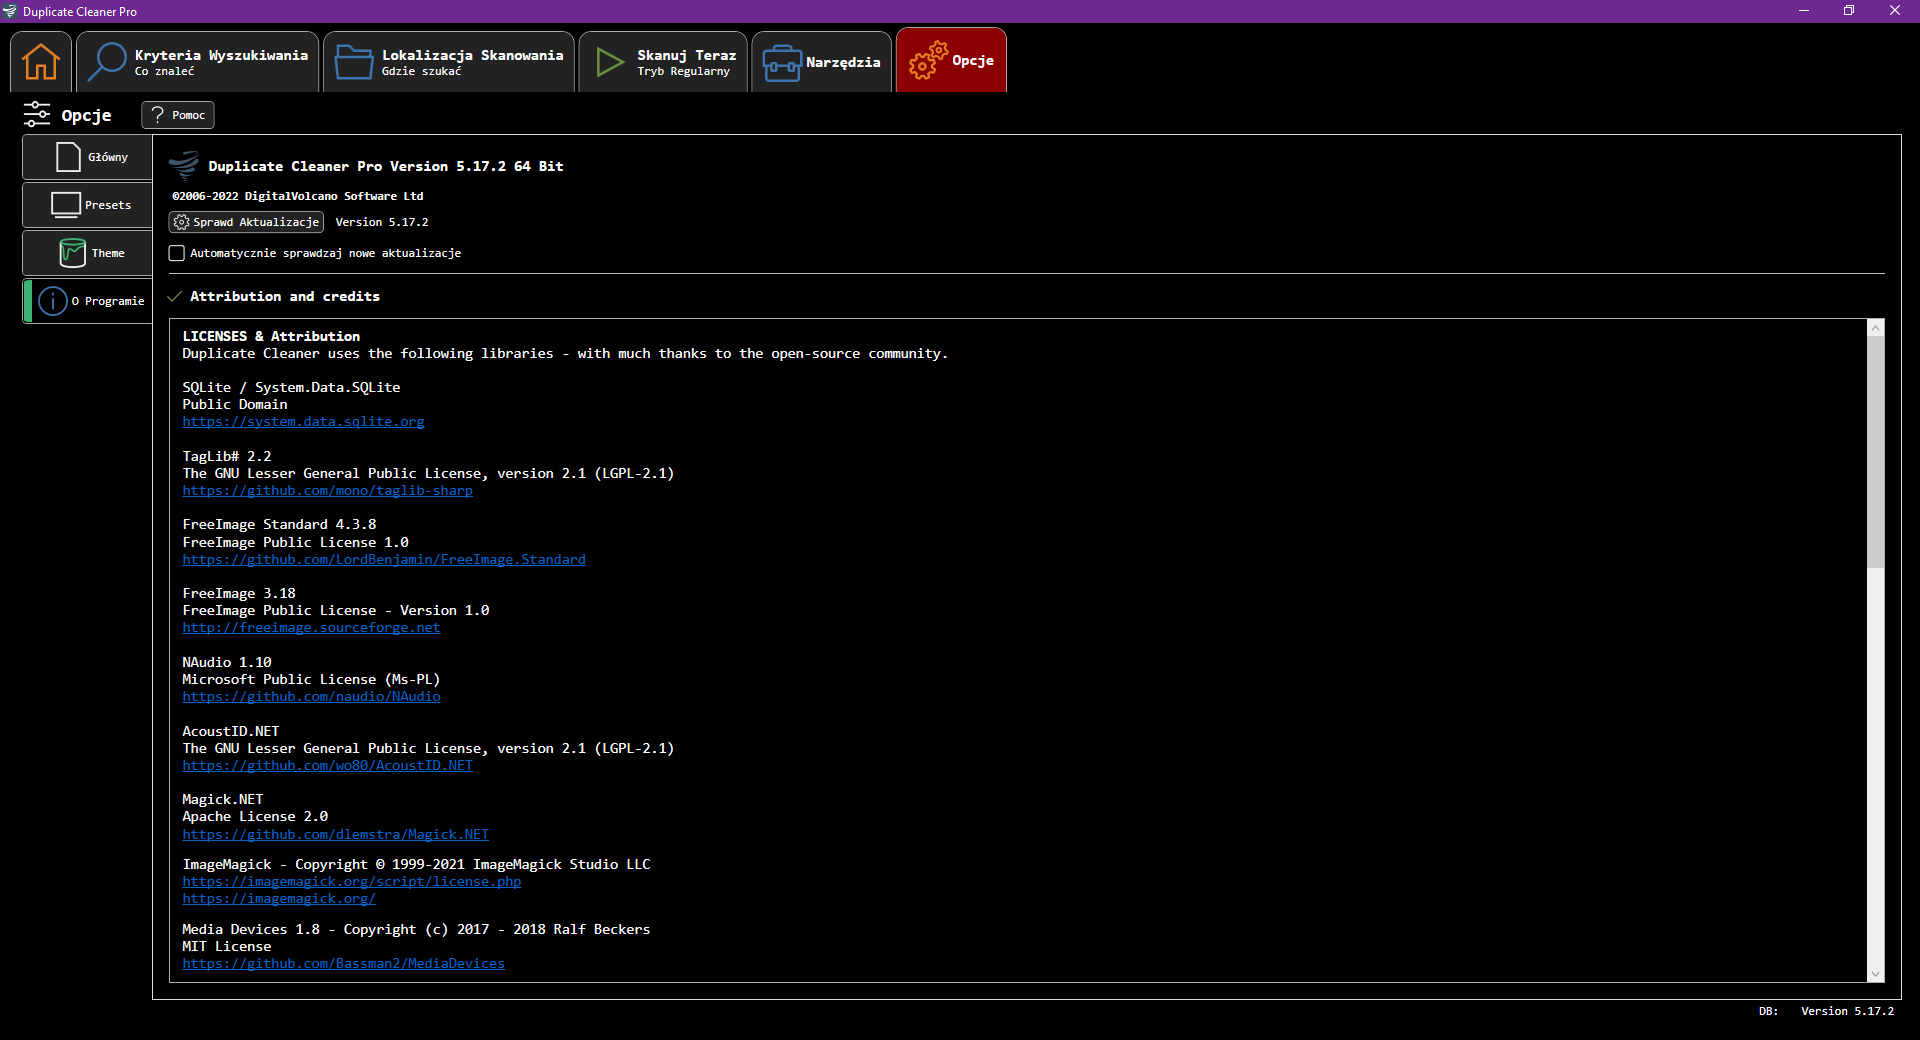
Task: Click the app icon in the title bar
Action: click(10, 11)
